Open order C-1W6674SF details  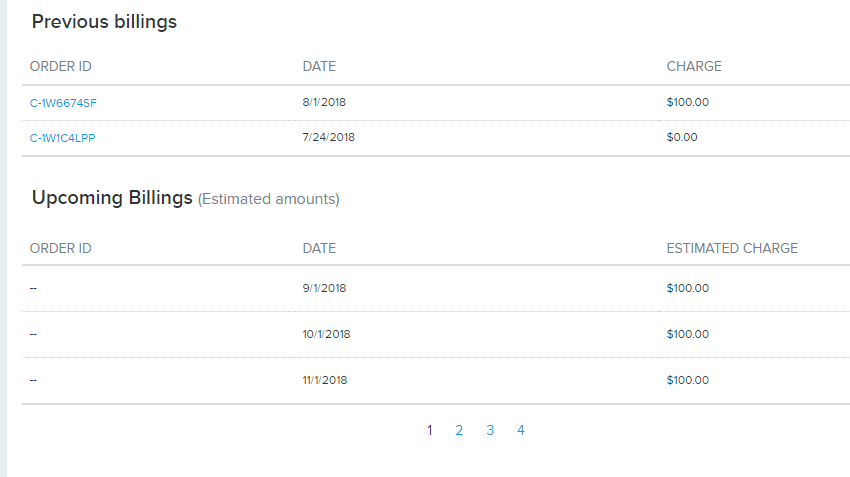tap(63, 103)
